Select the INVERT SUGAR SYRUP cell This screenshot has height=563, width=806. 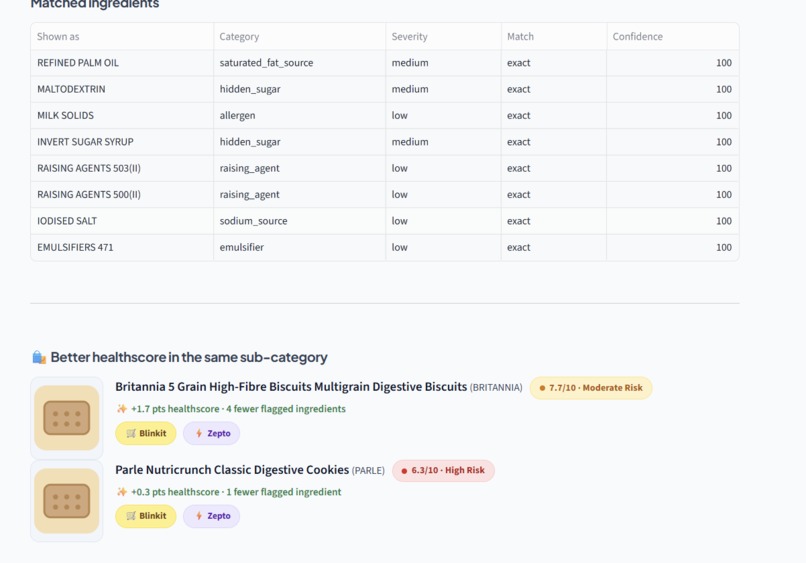pos(122,142)
